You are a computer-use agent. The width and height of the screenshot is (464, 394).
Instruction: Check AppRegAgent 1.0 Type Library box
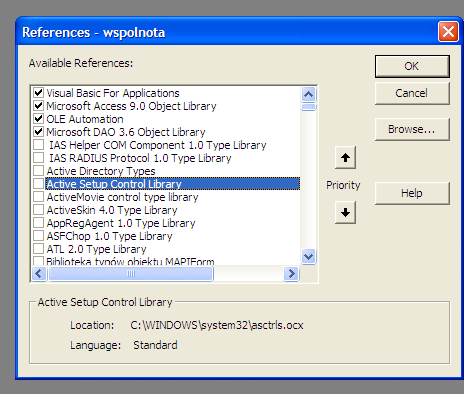[38, 222]
